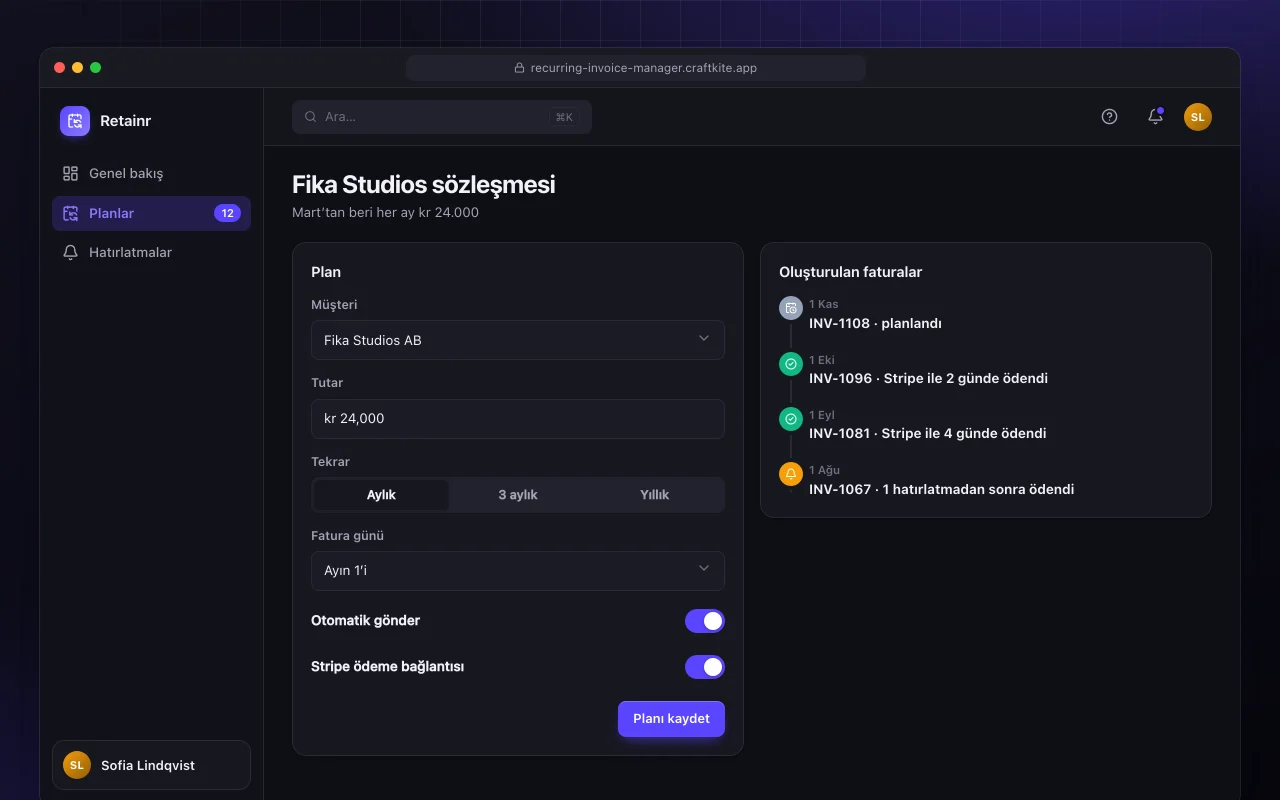This screenshot has width=1280, height=800.
Task: Click the reminder bell icon for INV-1067
Action: pos(791,474)
